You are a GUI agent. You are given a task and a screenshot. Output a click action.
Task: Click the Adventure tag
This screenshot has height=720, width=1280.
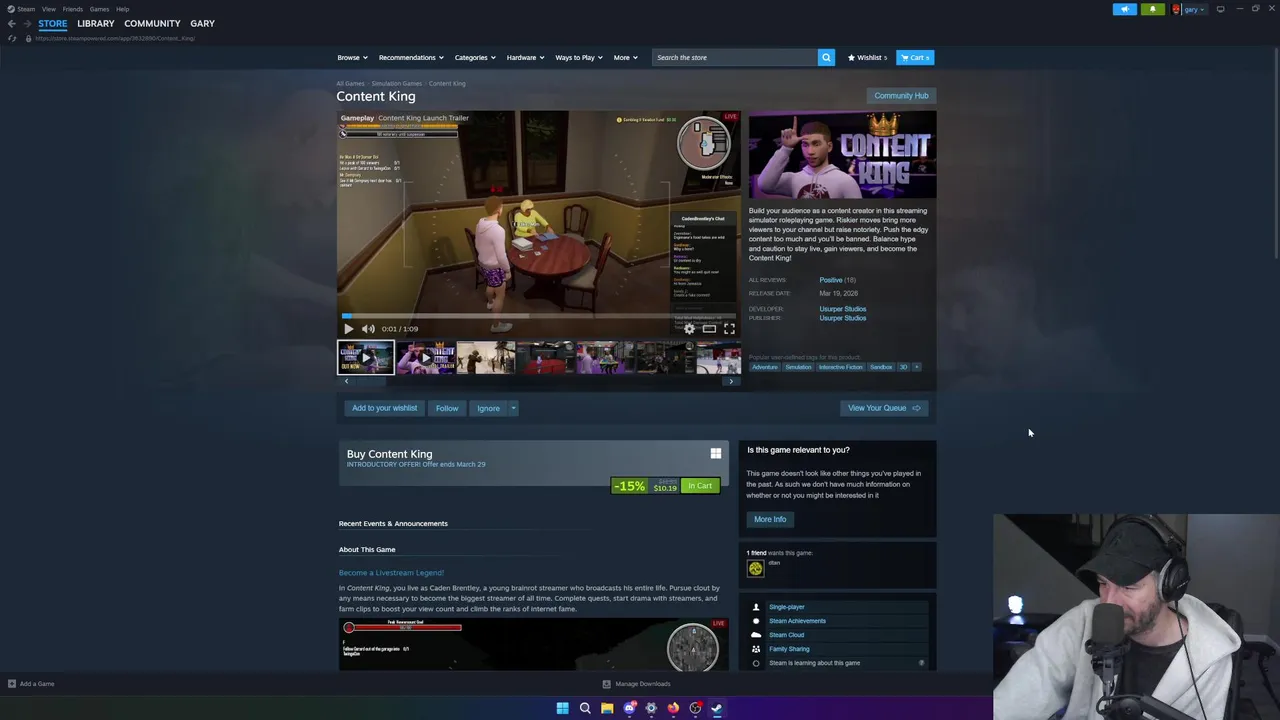(765, 367)
